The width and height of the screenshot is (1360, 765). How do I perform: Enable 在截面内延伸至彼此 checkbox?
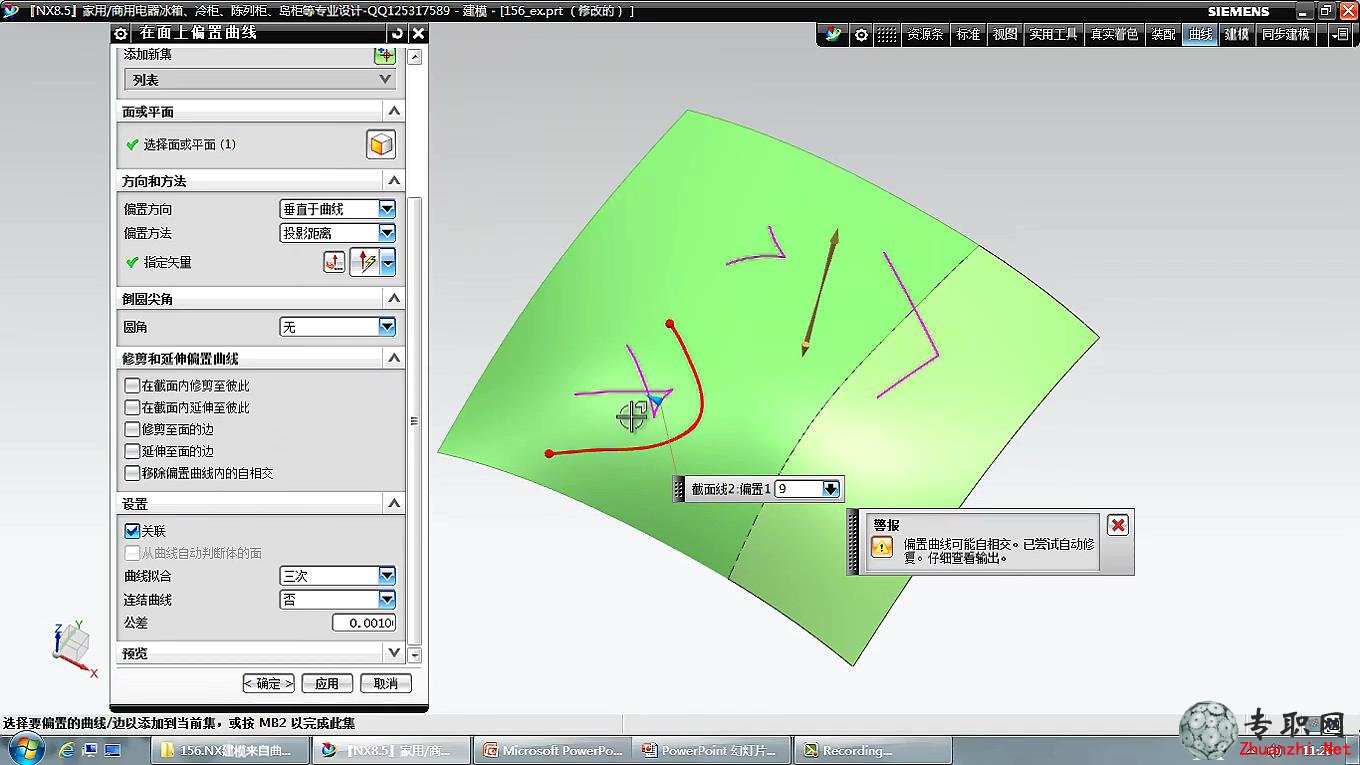tap(132, 408)
